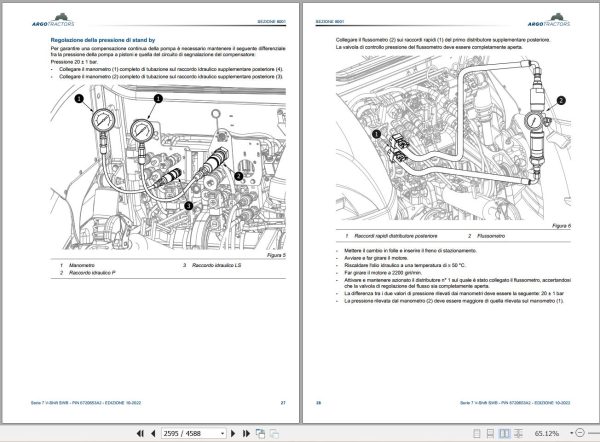Go to the next view (greyed icon)
Image resolution: width=600 pixels, height=442 pixels.
pyautogui.click(x=274, y=434)
